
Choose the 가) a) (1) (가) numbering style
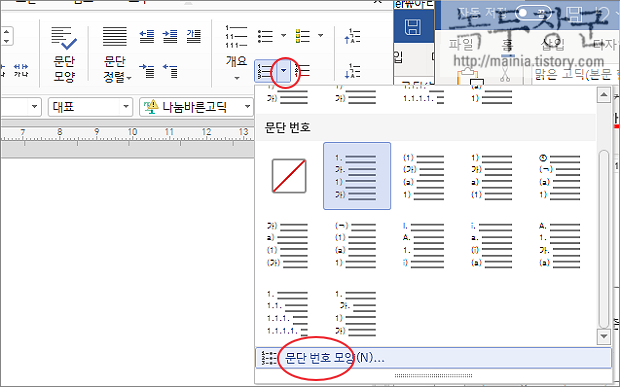(x=287, y=244)
